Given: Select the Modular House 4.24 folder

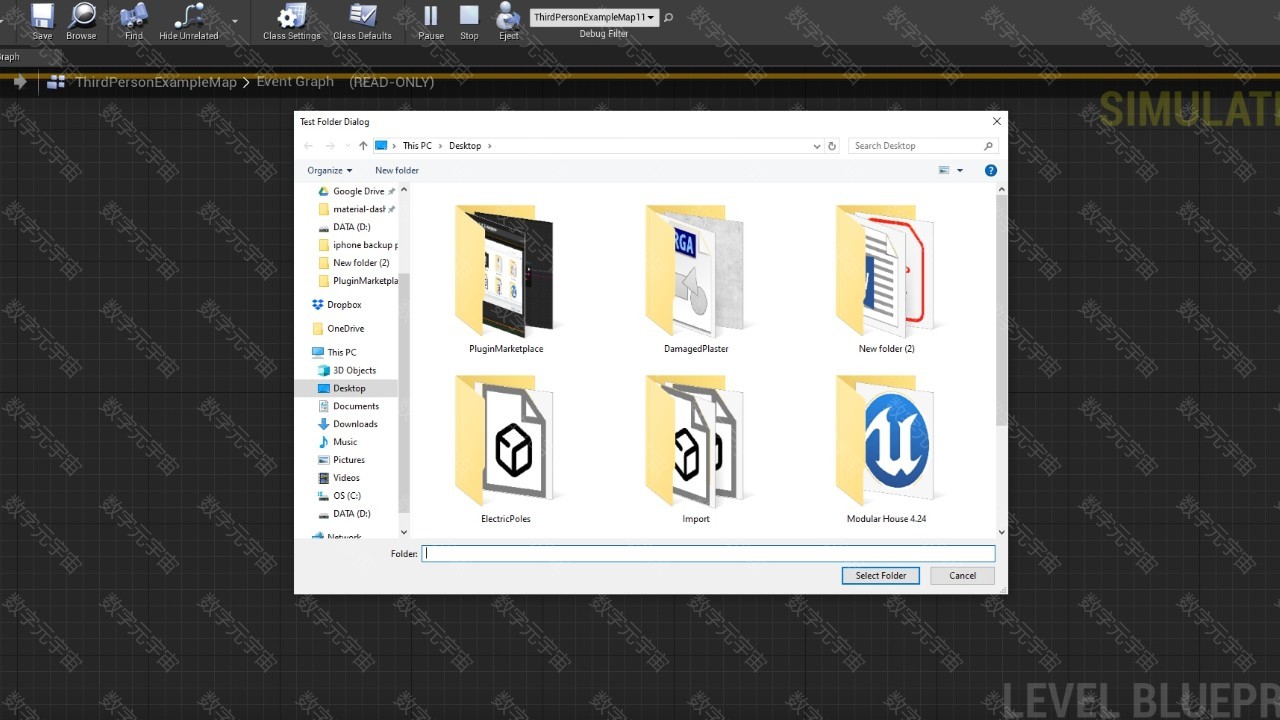Looking at the screenshot, I should tap(886, 450).
